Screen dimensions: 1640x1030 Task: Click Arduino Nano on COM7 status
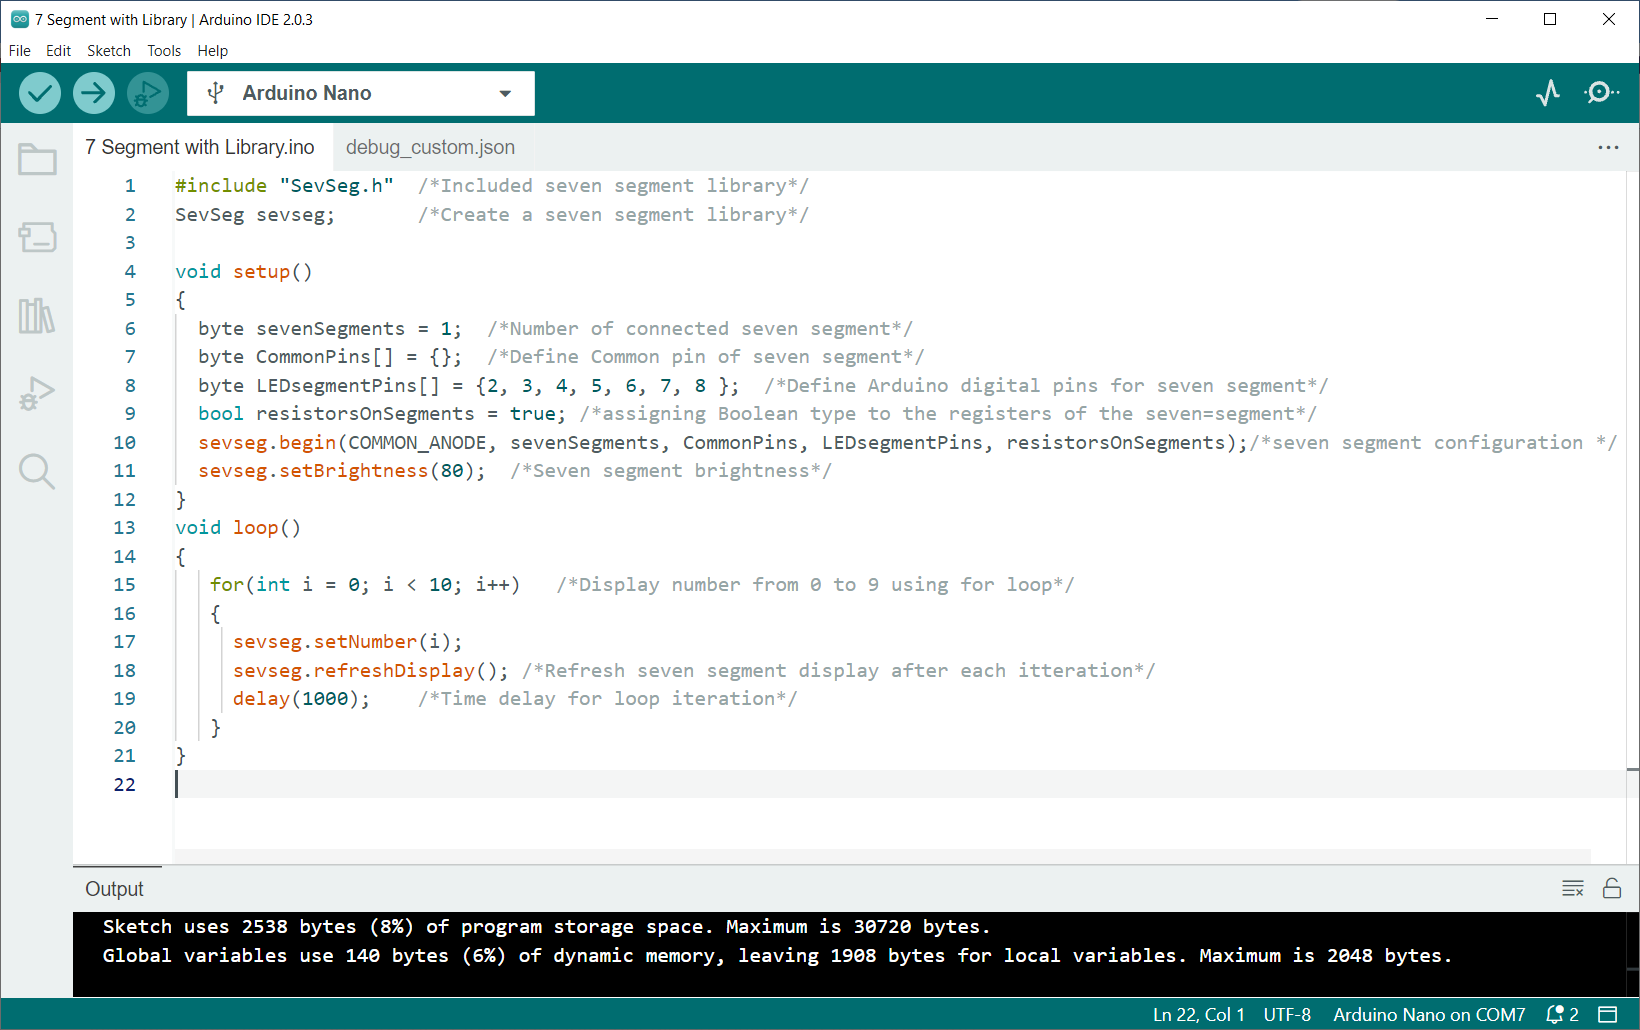(x=1429, y=1014)
